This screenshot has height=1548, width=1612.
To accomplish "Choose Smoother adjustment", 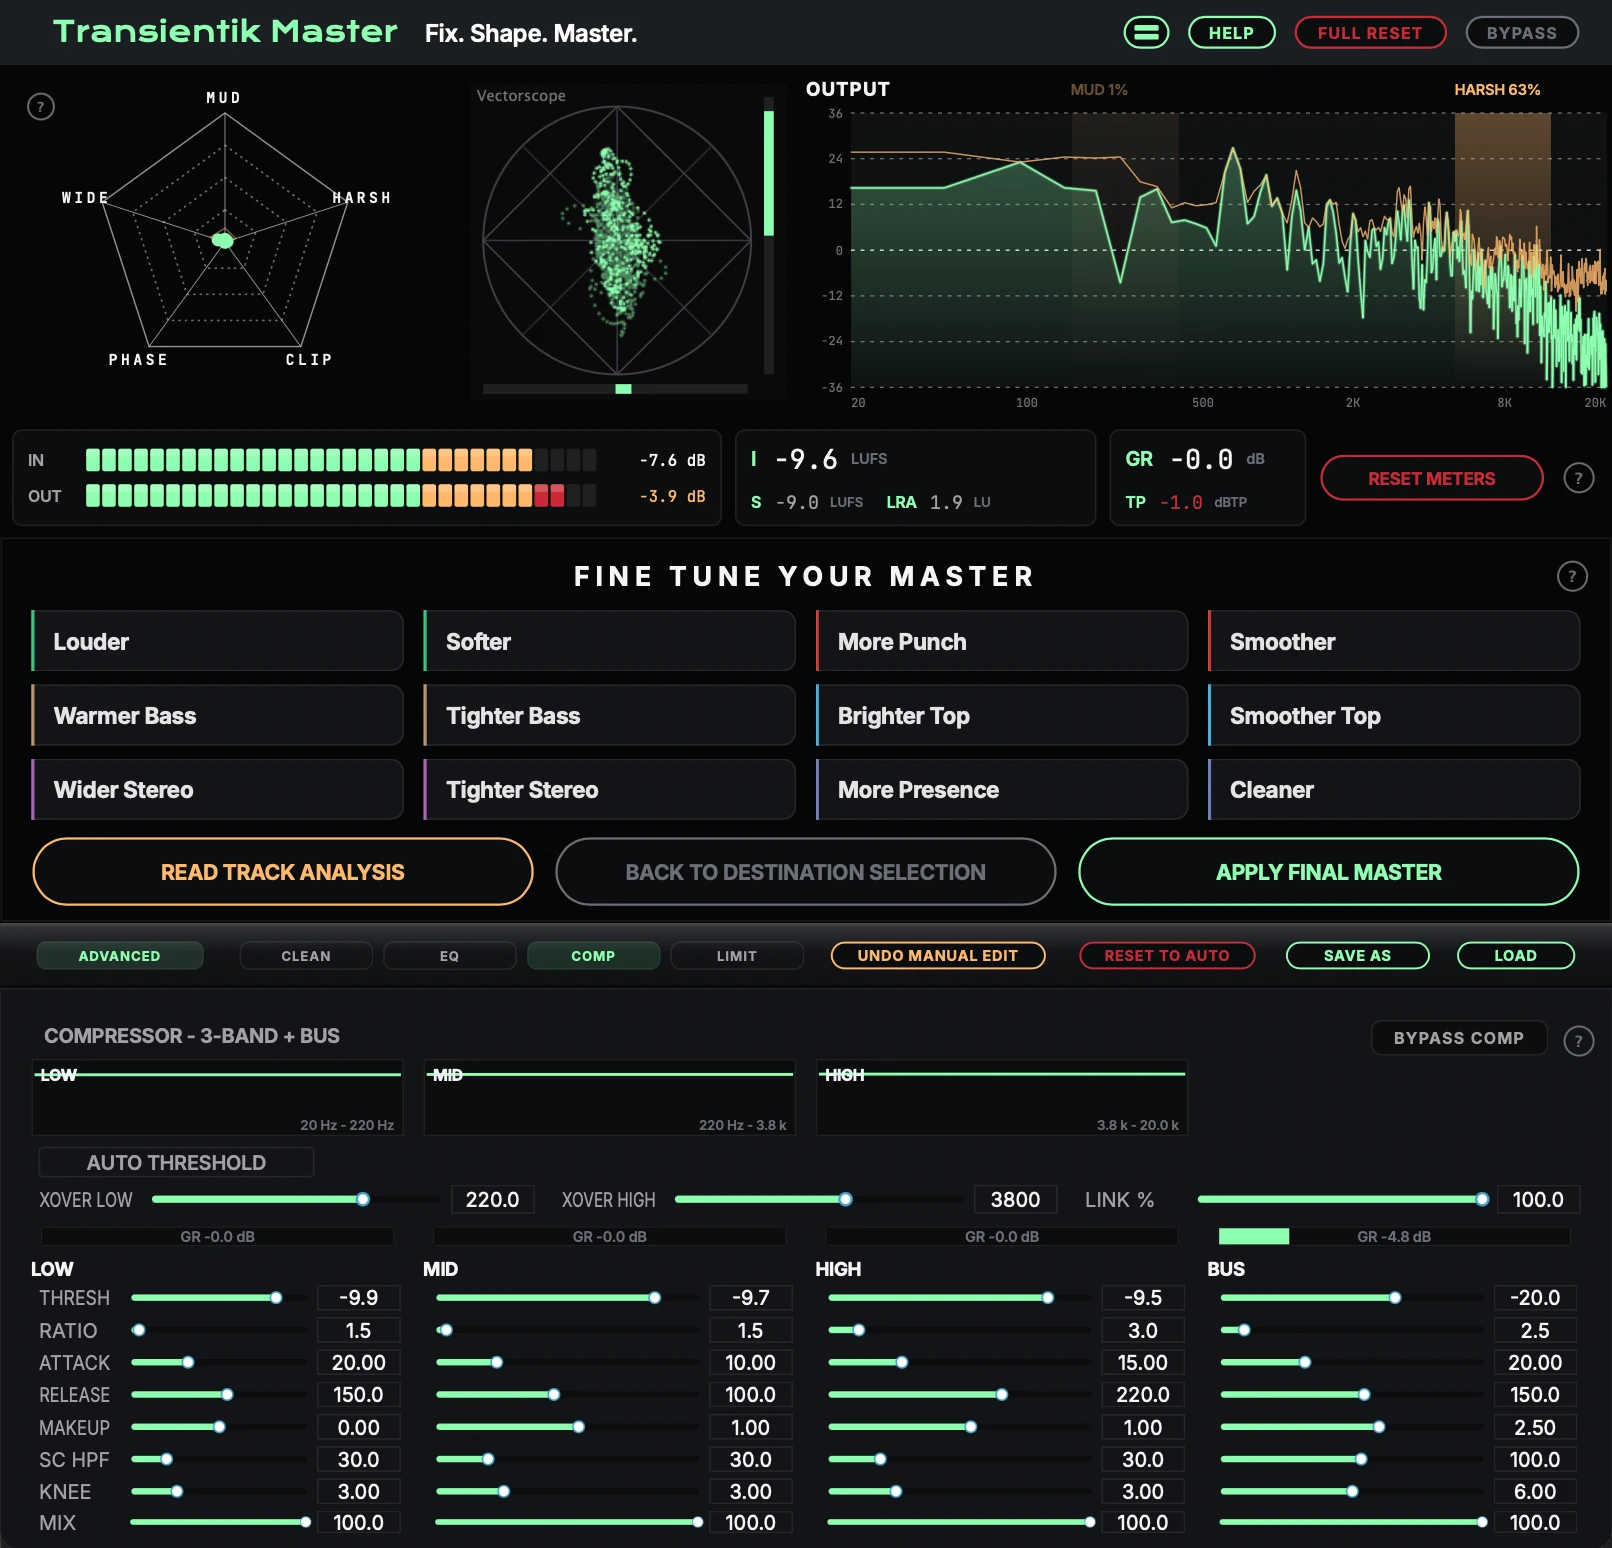I will [x=1393, y=641].
